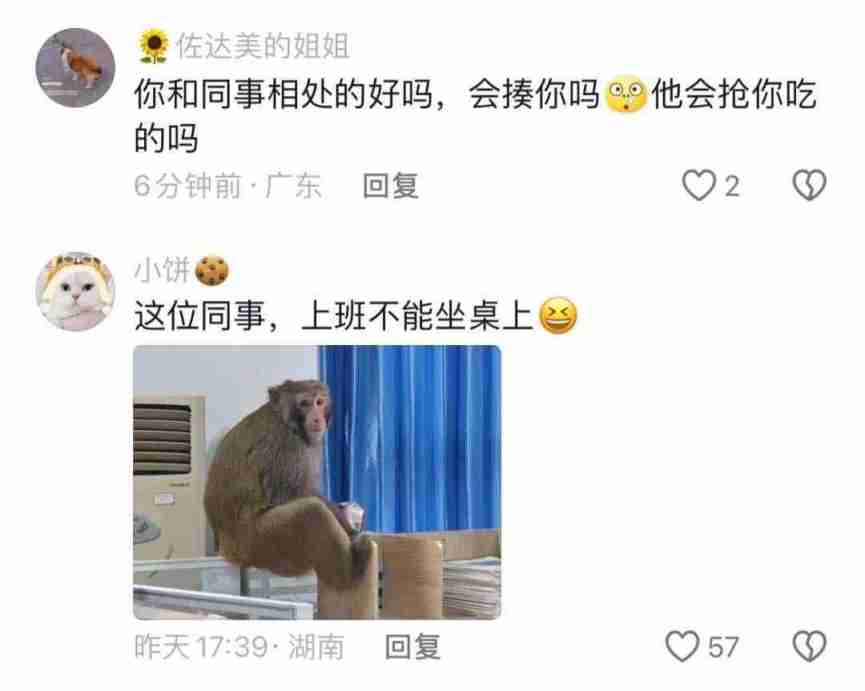Dislike the comment by 佐达美的姐姐 via broken heart

click(x=809, y=185)
